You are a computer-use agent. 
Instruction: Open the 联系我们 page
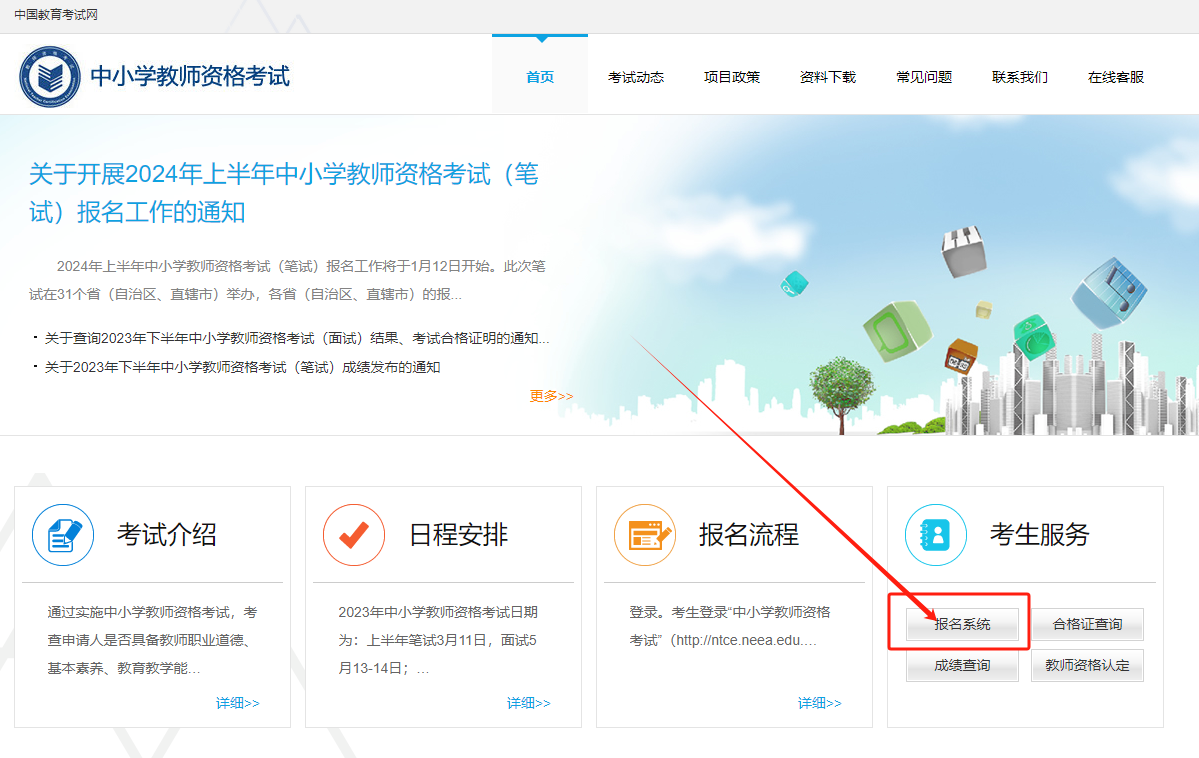pyautogui.click(x=1020, y=77)
